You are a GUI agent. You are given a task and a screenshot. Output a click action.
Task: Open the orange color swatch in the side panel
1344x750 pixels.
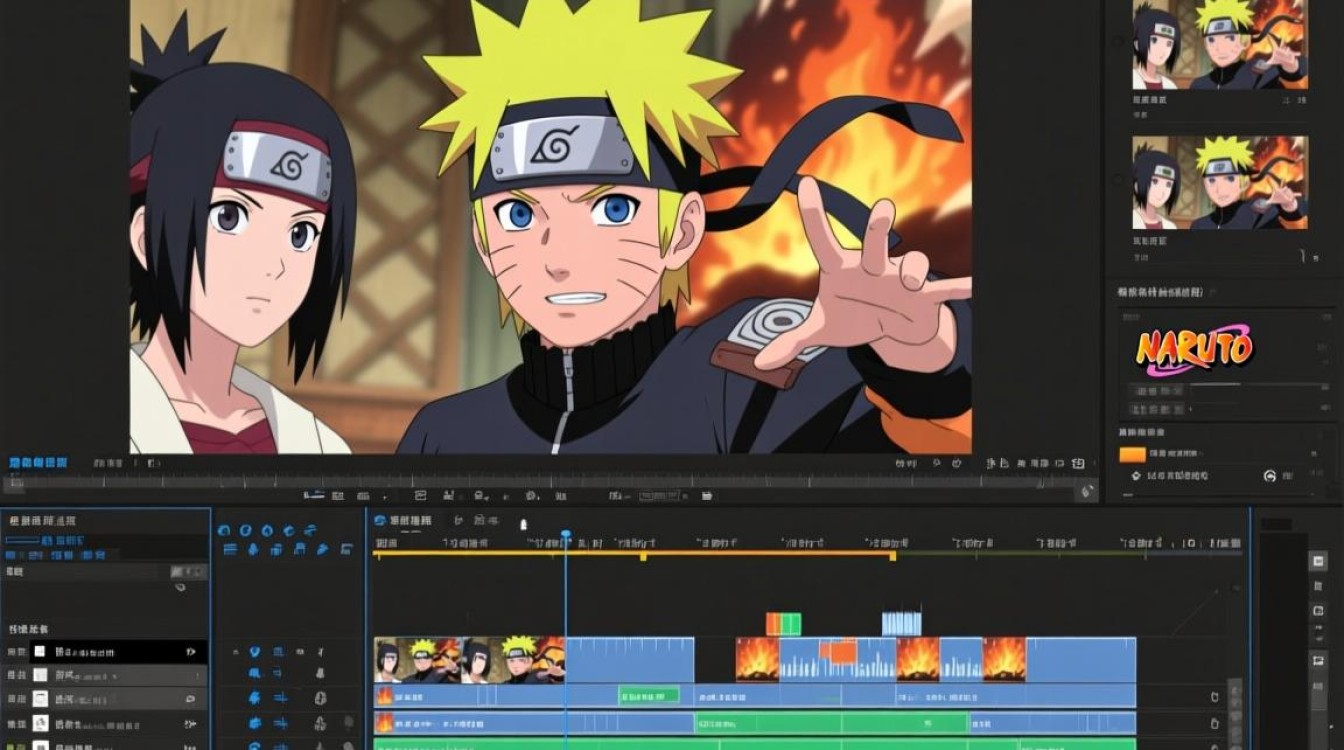pos(1132,454)
